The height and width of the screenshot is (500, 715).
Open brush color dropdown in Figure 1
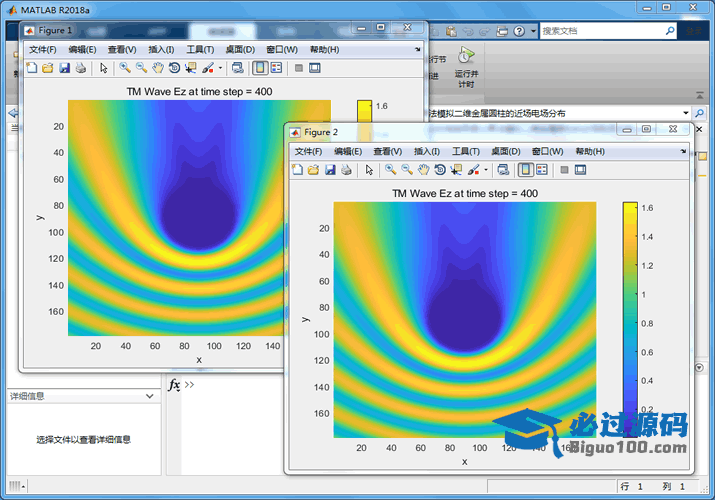coord(220,68)
